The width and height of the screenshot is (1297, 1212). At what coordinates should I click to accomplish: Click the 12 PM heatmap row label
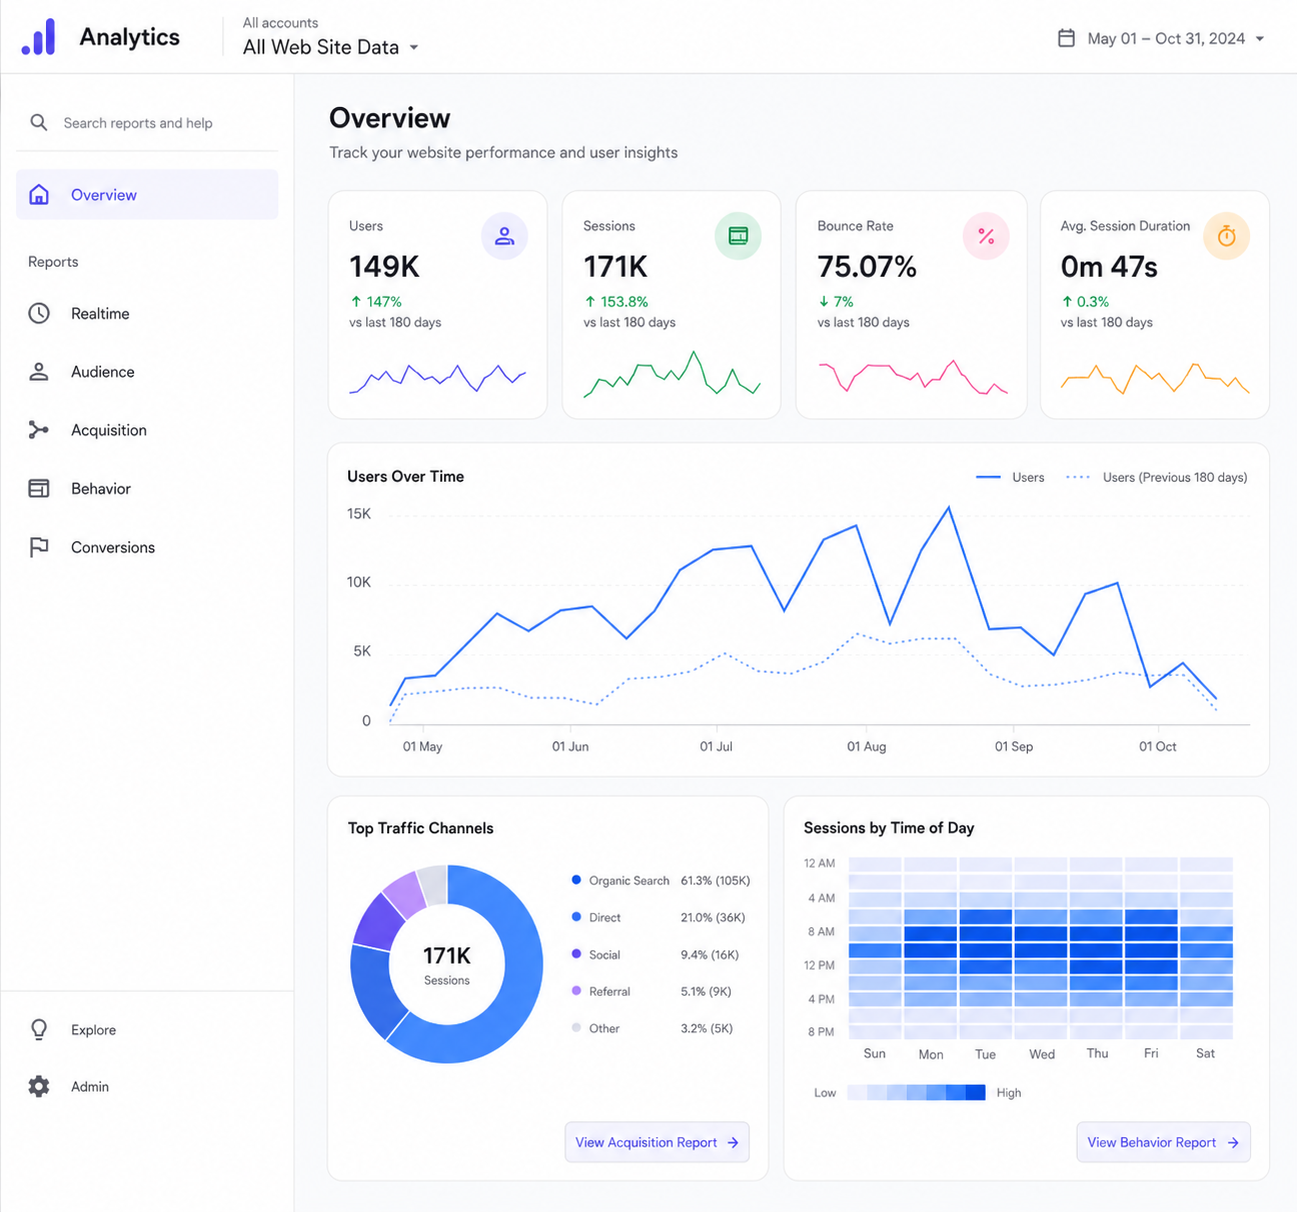(x=819, y=965)
